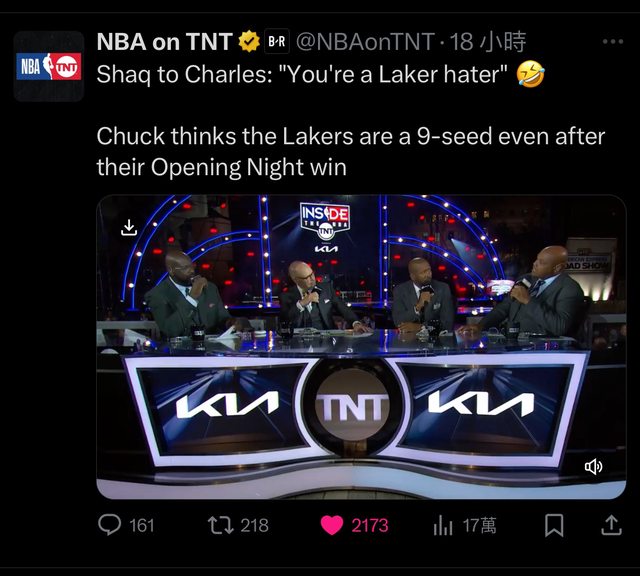Open the three-dot more options menu
The width and height of the screenshot is (640, 576).
point(613,41)
